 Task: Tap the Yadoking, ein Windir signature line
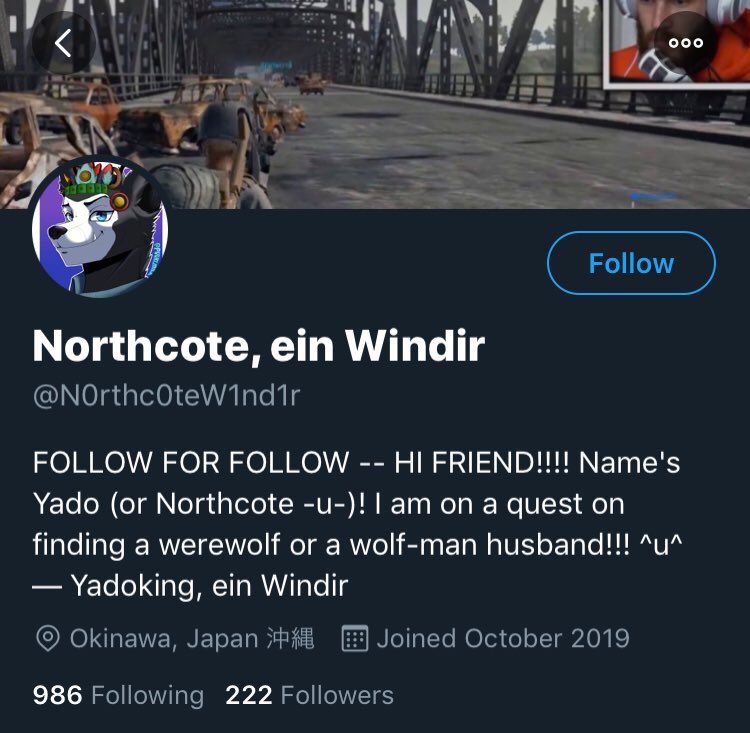click(190, 586)
